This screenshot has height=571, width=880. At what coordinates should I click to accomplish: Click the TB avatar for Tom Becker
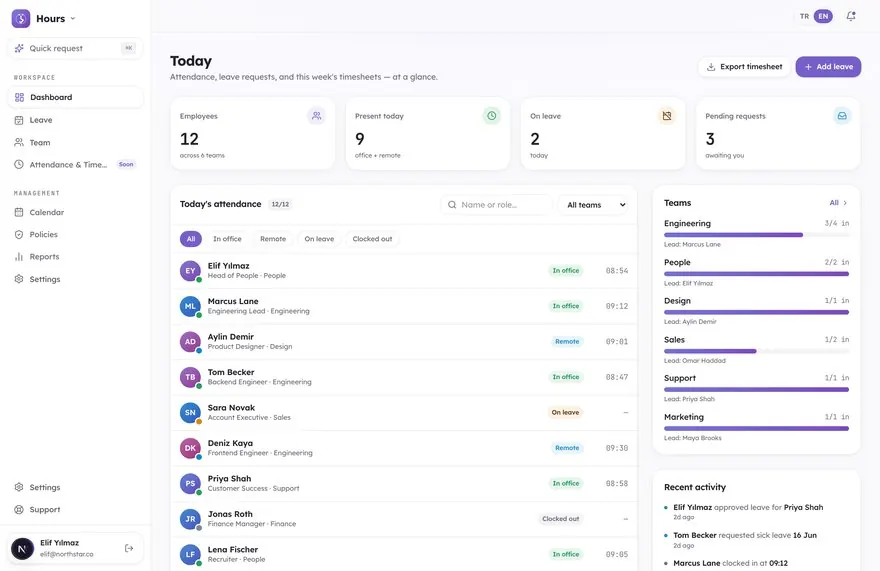(x=190, y=377)
